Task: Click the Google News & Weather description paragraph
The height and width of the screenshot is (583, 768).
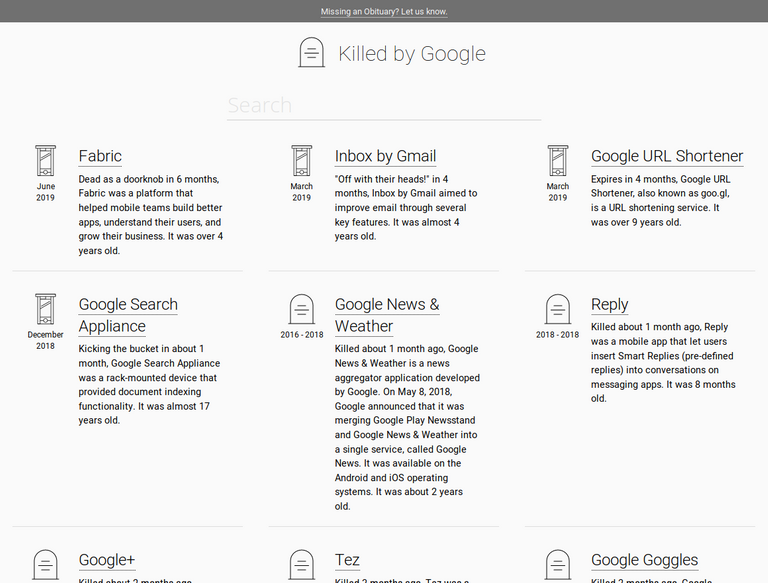Action: (x=408, y=427)
